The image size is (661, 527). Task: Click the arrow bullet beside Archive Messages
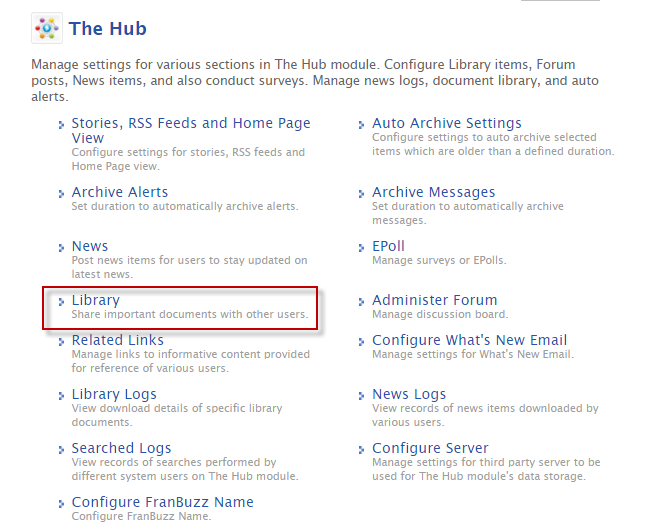point(361,194)
